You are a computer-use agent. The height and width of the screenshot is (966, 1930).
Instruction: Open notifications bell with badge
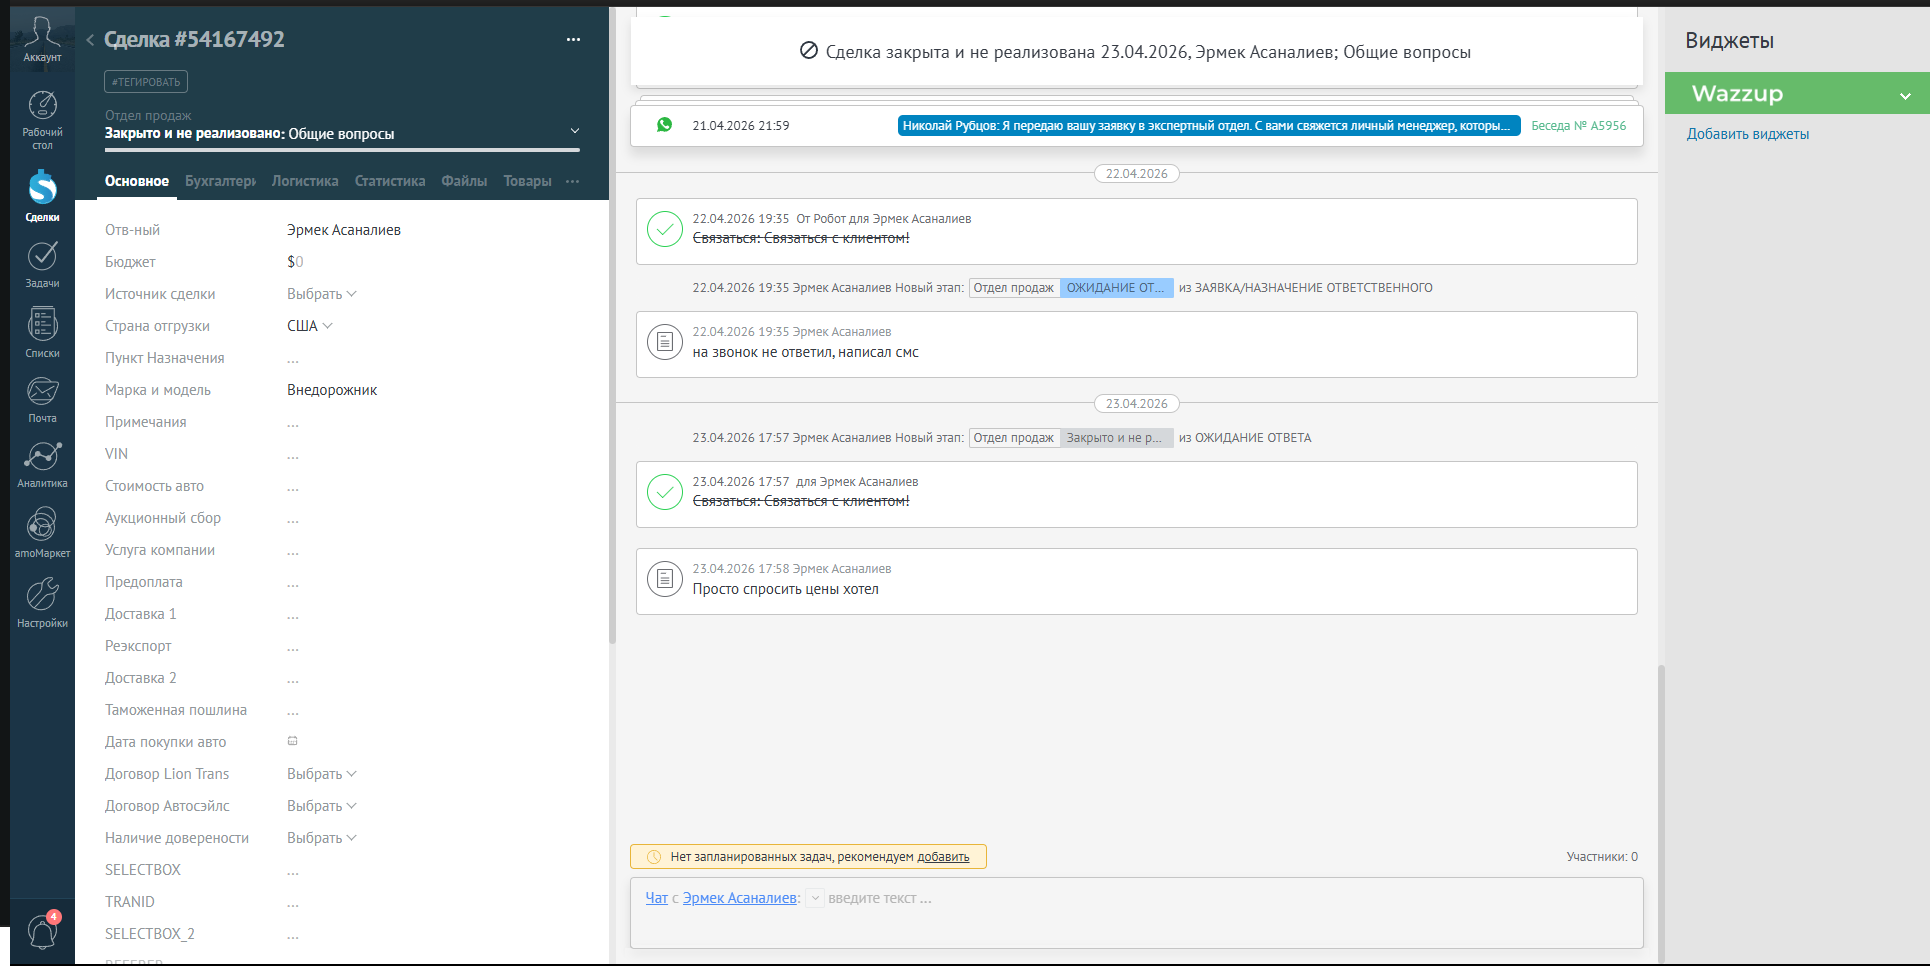tap(43, 930)
